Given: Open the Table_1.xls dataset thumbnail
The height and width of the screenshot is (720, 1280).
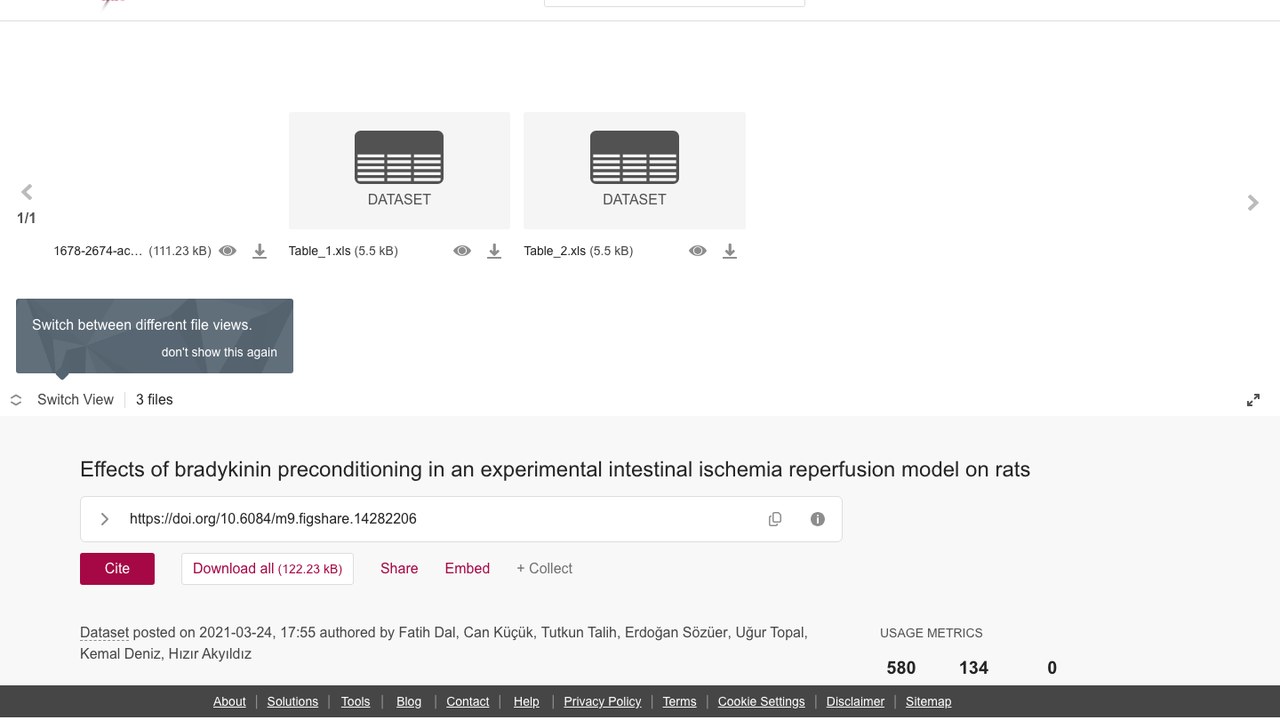Looking at the screenshot, I should coord(399,170).
